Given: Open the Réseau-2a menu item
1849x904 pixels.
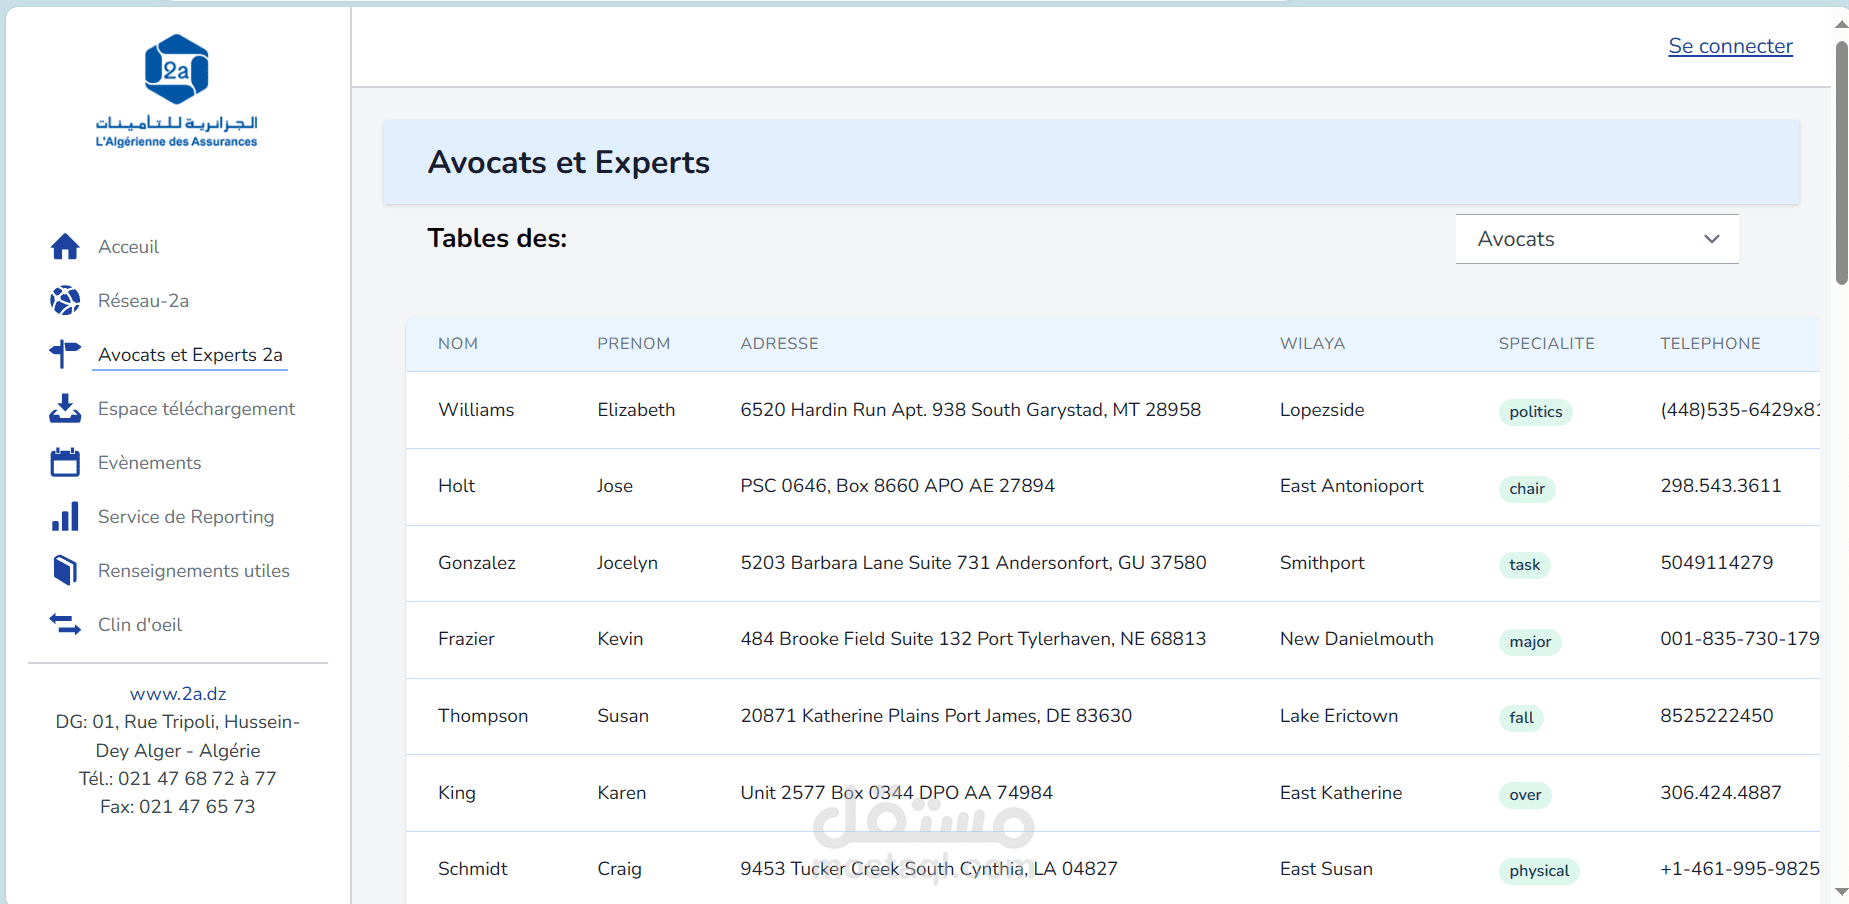Looking at the screenshot, I should click(143, 301).
